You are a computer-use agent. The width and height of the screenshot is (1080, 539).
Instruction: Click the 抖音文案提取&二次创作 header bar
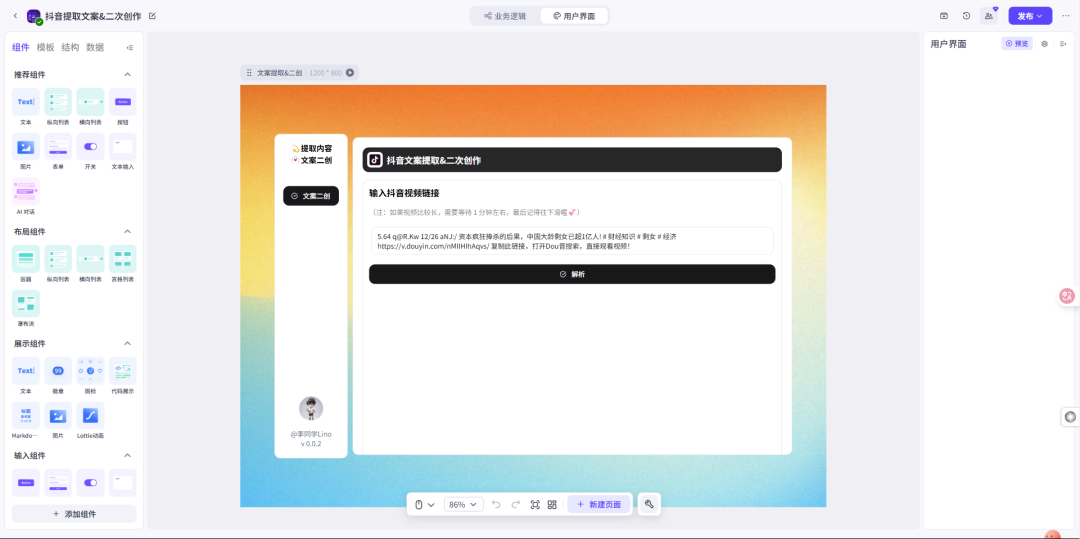tap(572, 160)
